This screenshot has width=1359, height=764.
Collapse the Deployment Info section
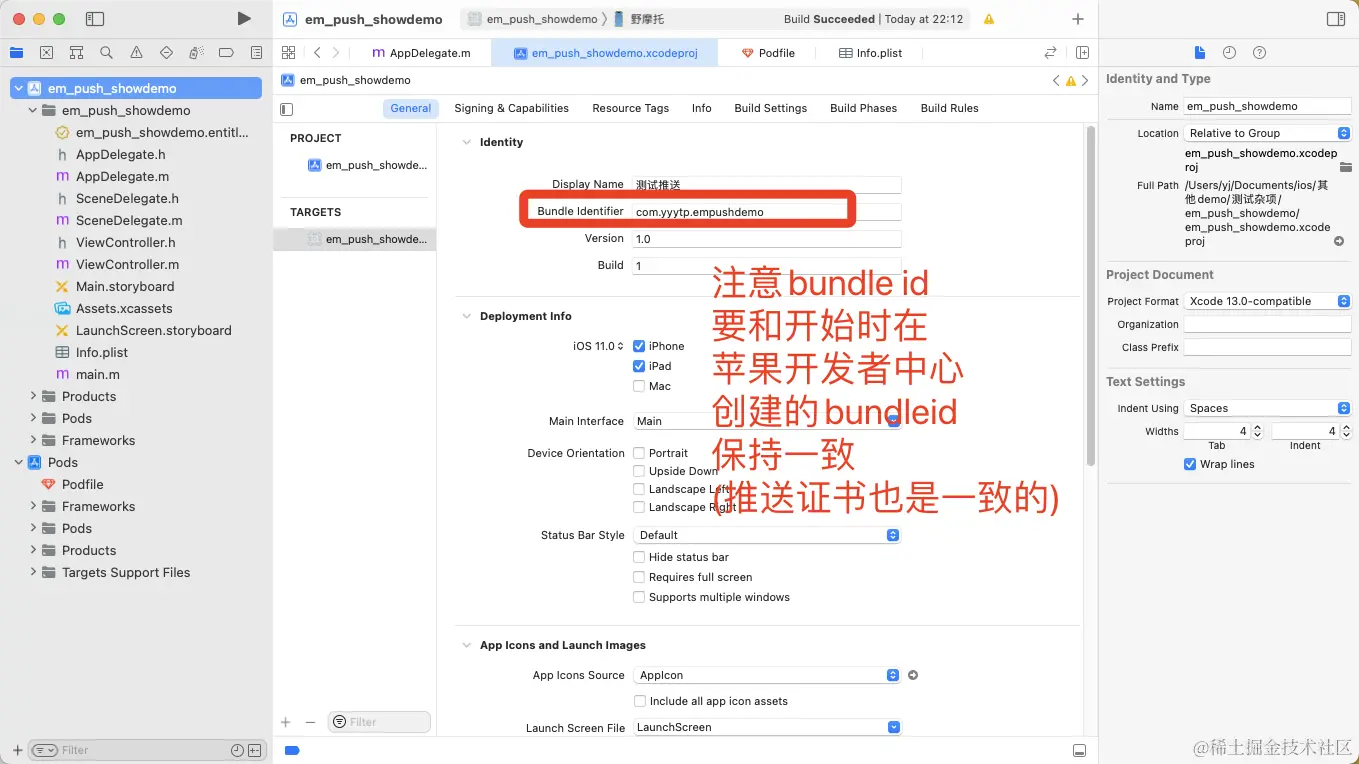coord(466,316)
